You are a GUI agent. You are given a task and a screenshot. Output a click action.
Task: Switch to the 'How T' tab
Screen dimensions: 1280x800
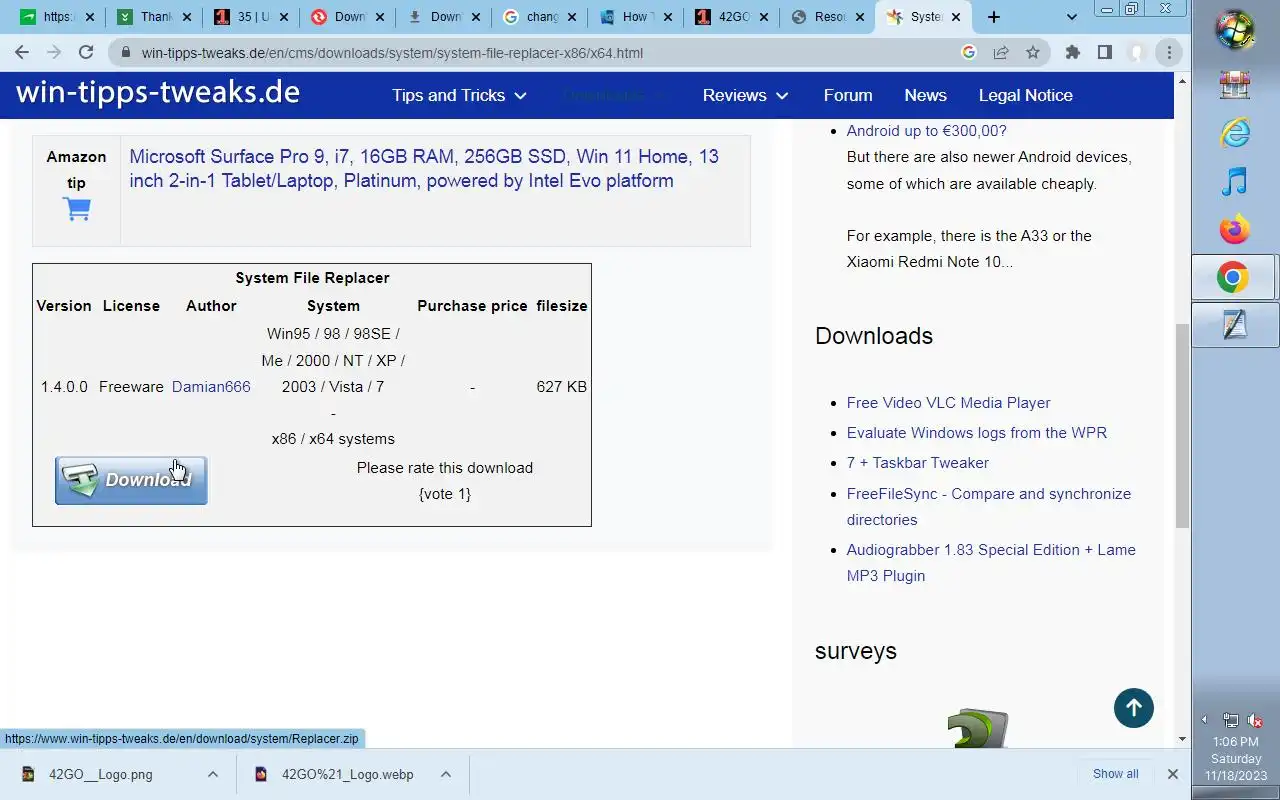click(x=635, y=17)
